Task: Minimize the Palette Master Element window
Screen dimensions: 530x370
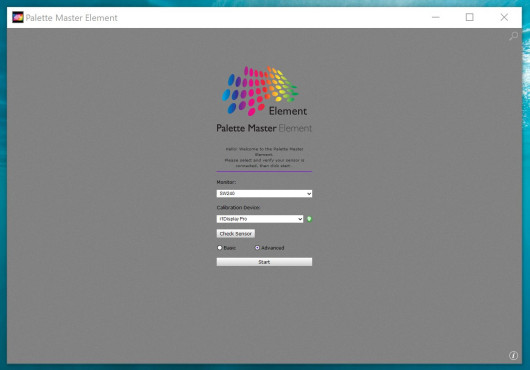Action: [436, 17]
